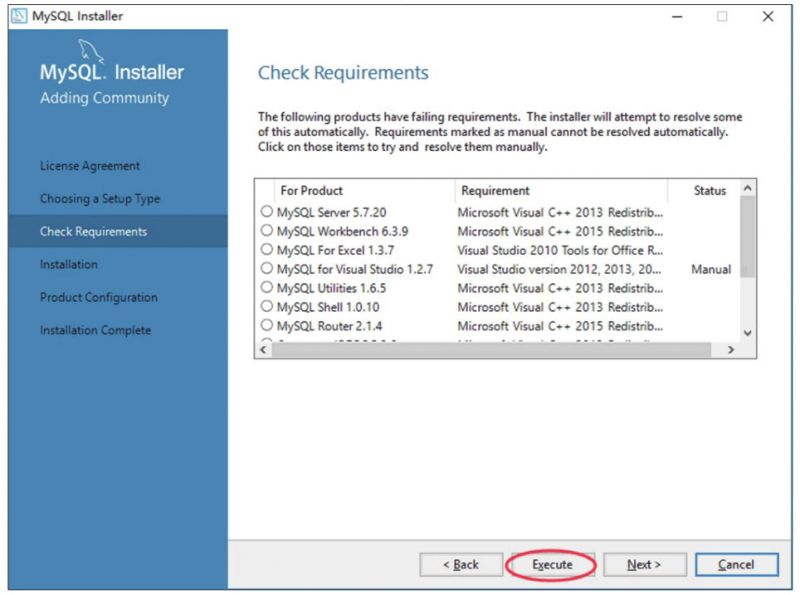This screenshot has height=595, width=800.
Task: Select MySQL Utilities 1.6.5
Action: [267, 289]
